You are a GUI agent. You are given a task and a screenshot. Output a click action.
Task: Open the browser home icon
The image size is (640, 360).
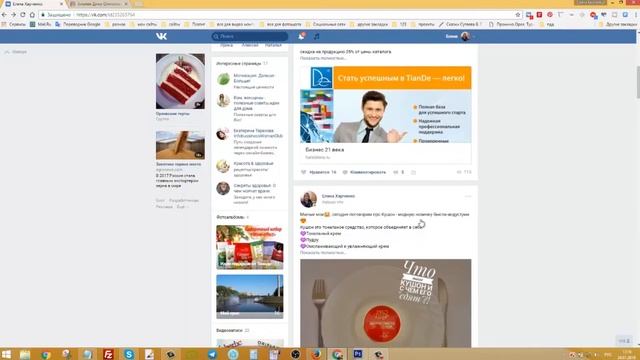(32, 15)
